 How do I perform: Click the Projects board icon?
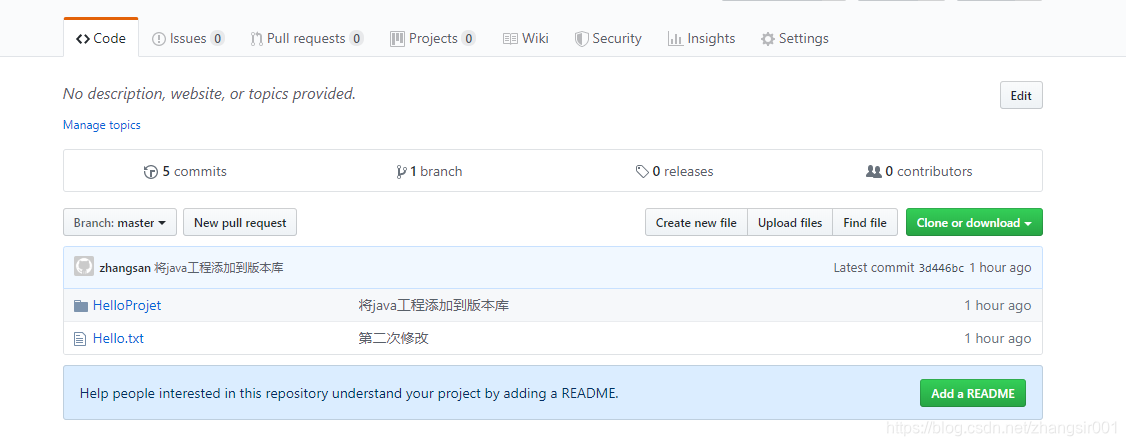point(397,39)
